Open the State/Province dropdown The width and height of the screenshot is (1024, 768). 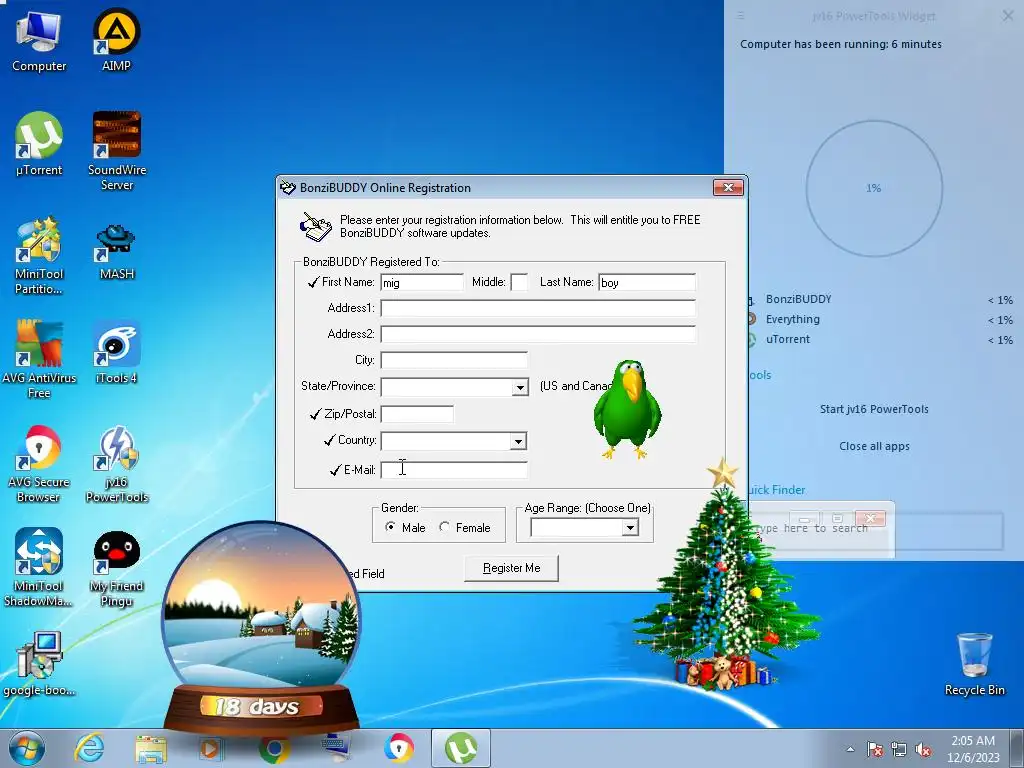pyautogui.click(x=520, y=387)
